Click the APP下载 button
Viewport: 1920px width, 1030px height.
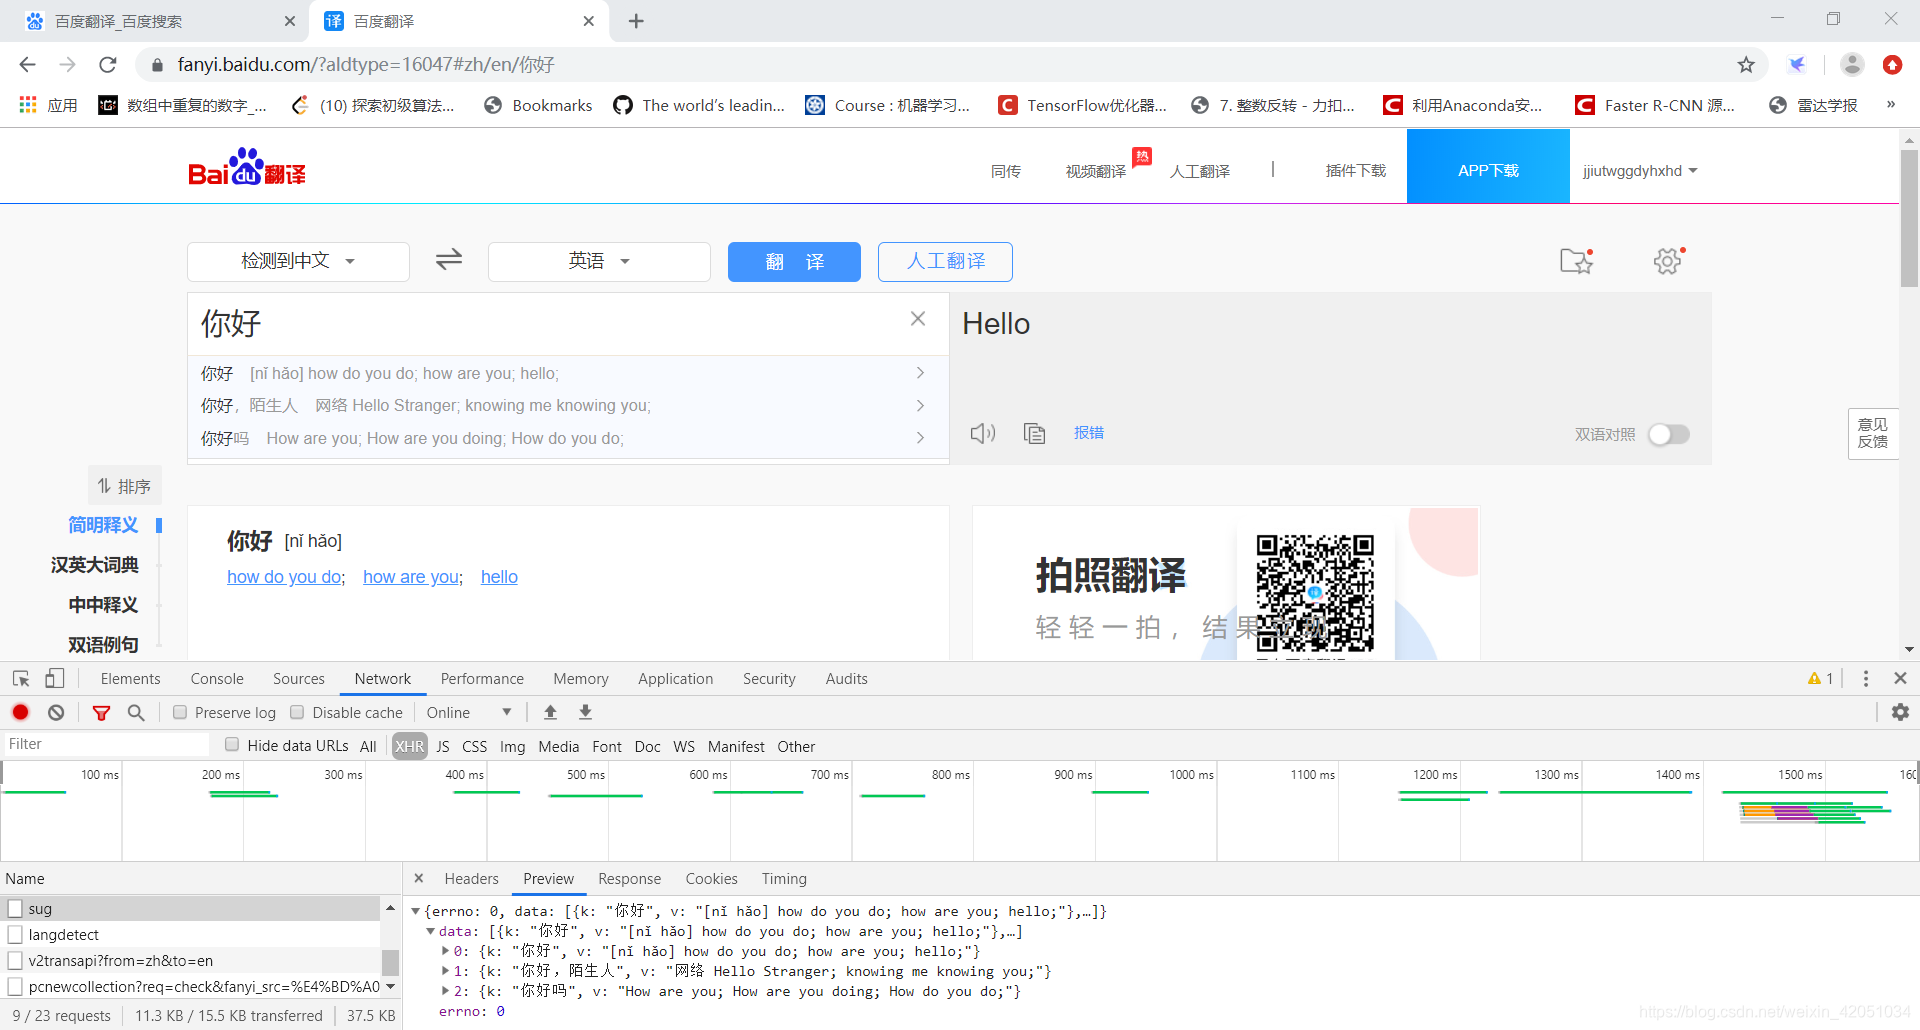pos(1488,167)
